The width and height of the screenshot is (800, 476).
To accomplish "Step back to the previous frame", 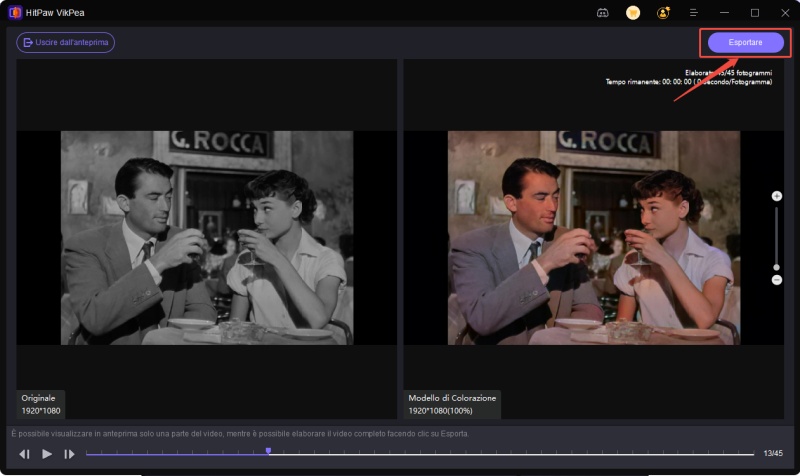I will click(25, 454).
